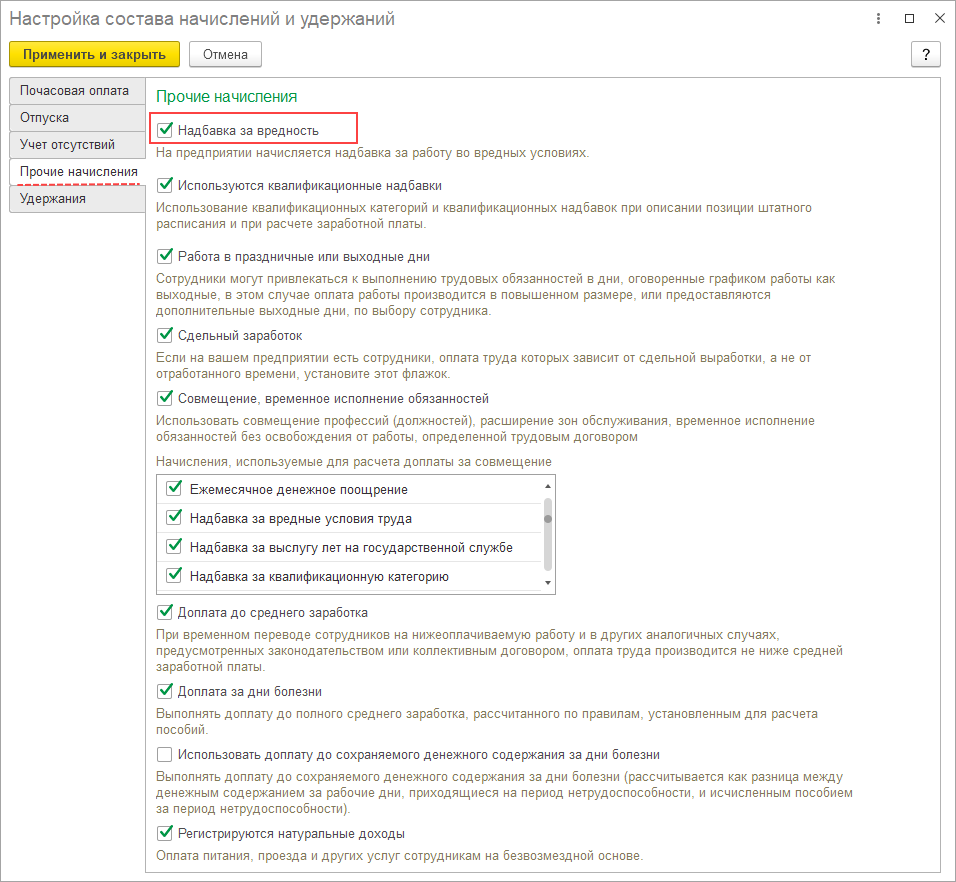Image resolution: width=956 pixels, height=882 pixels.
Task: Select row text Надбавка за квалификационную категорию
Action: tap(319, 577)
